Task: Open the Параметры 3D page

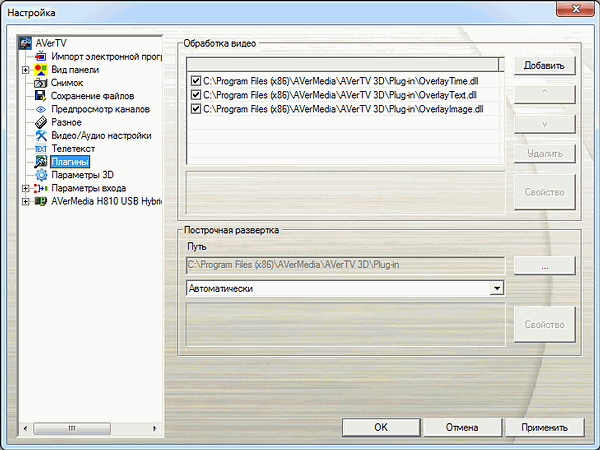Action: pyautogui.click(x=83, y=175)
